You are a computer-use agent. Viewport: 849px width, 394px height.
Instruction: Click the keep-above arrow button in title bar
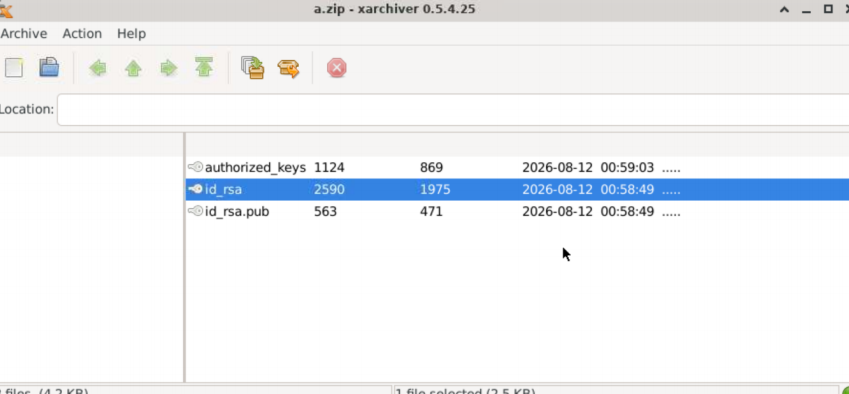click(x=784, y=9)
